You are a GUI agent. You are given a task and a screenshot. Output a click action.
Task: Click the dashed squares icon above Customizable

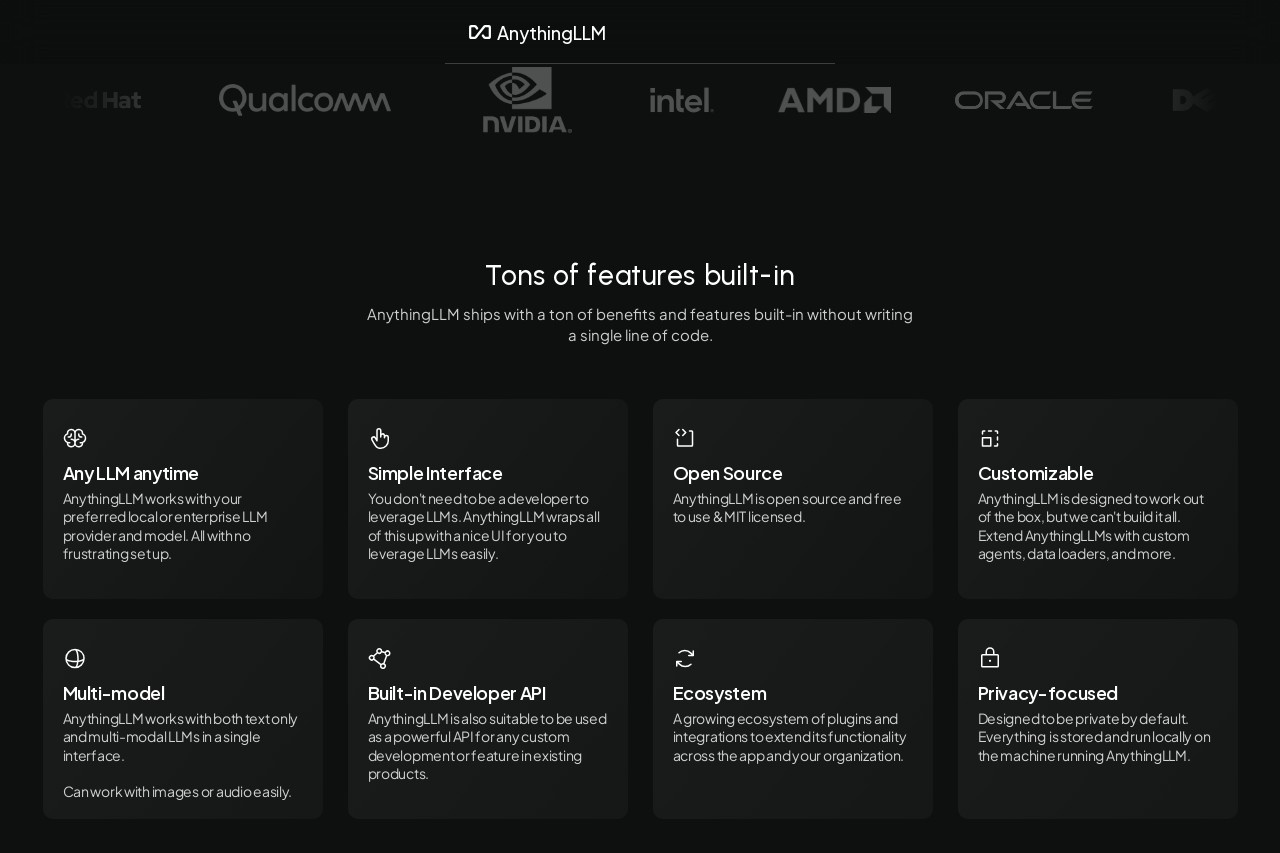click(990, 438)
